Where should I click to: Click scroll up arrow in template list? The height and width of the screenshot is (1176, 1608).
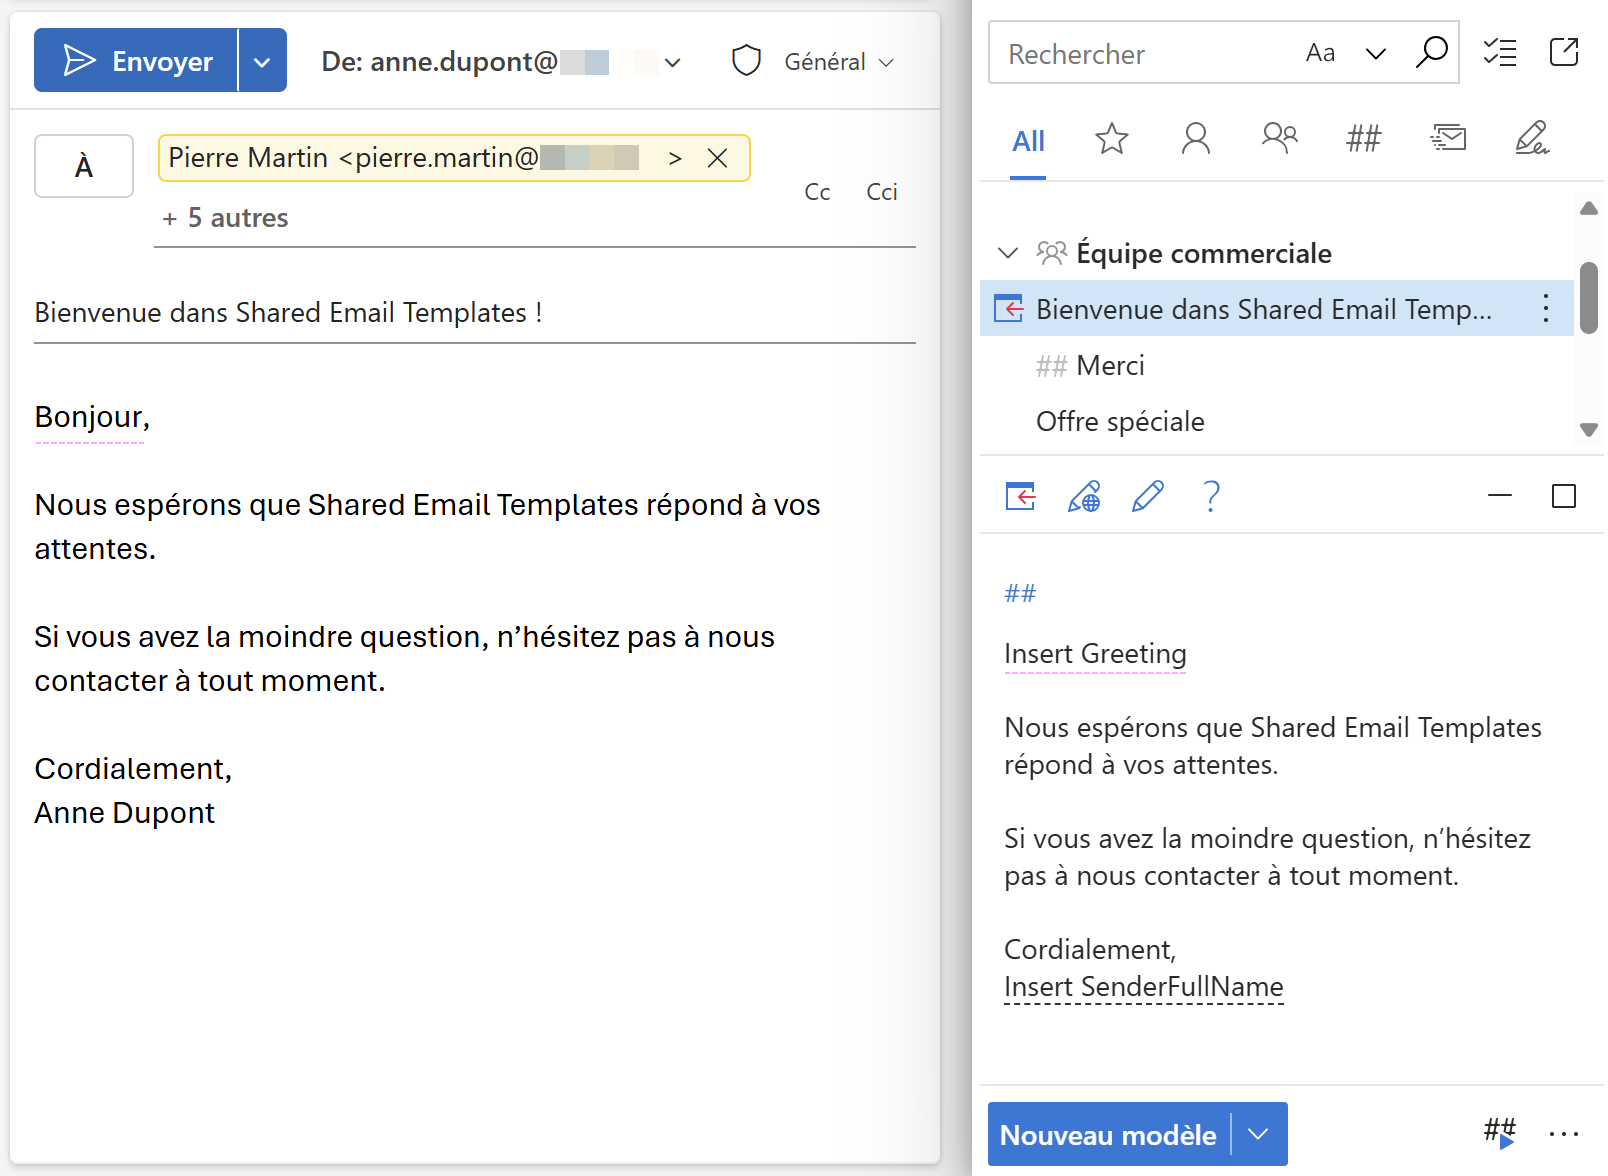pos(1588,208)
